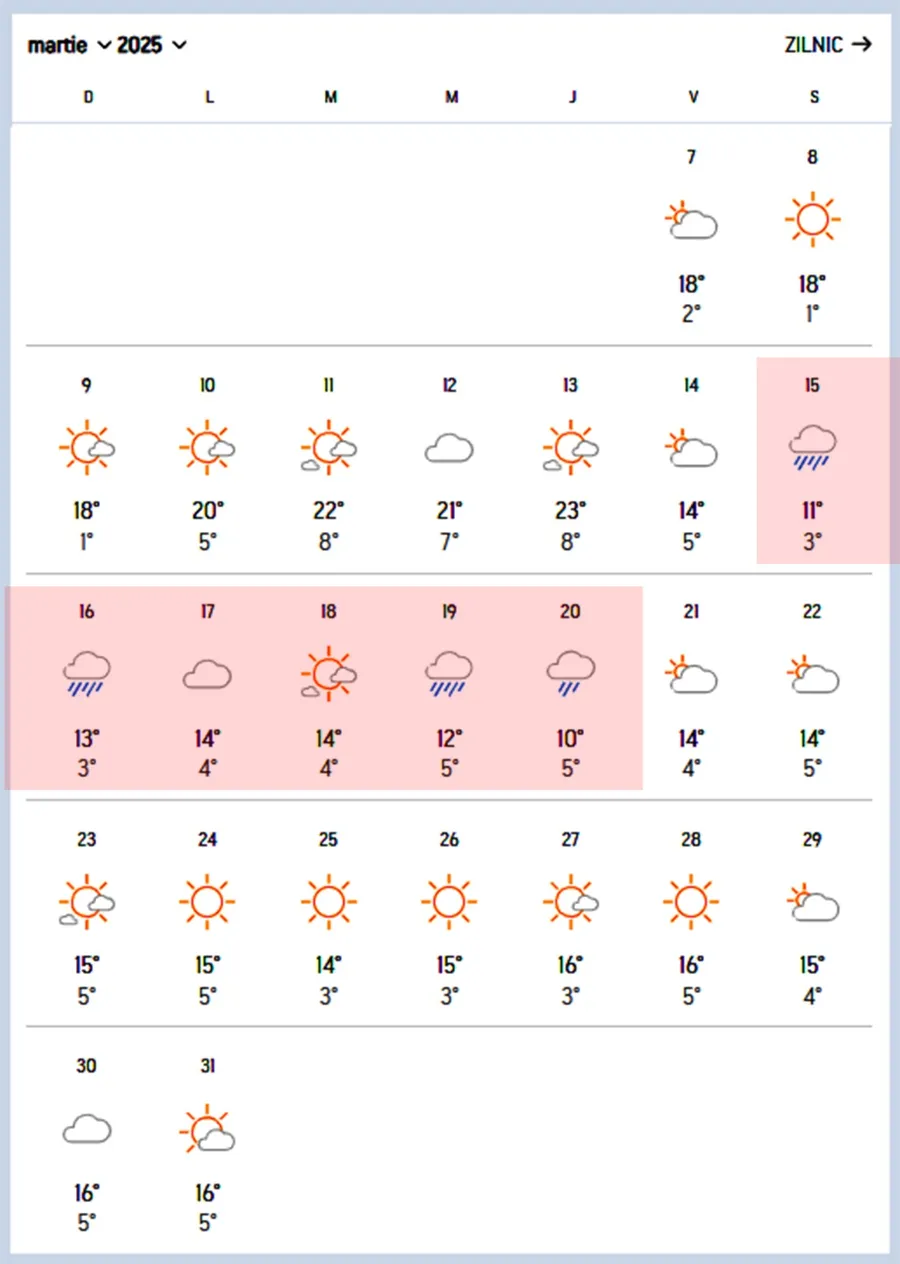The width and height of the screenshot is (900, 1264).
Task: Select the sunny weather icon on March 26
Action: click(448, 900)
